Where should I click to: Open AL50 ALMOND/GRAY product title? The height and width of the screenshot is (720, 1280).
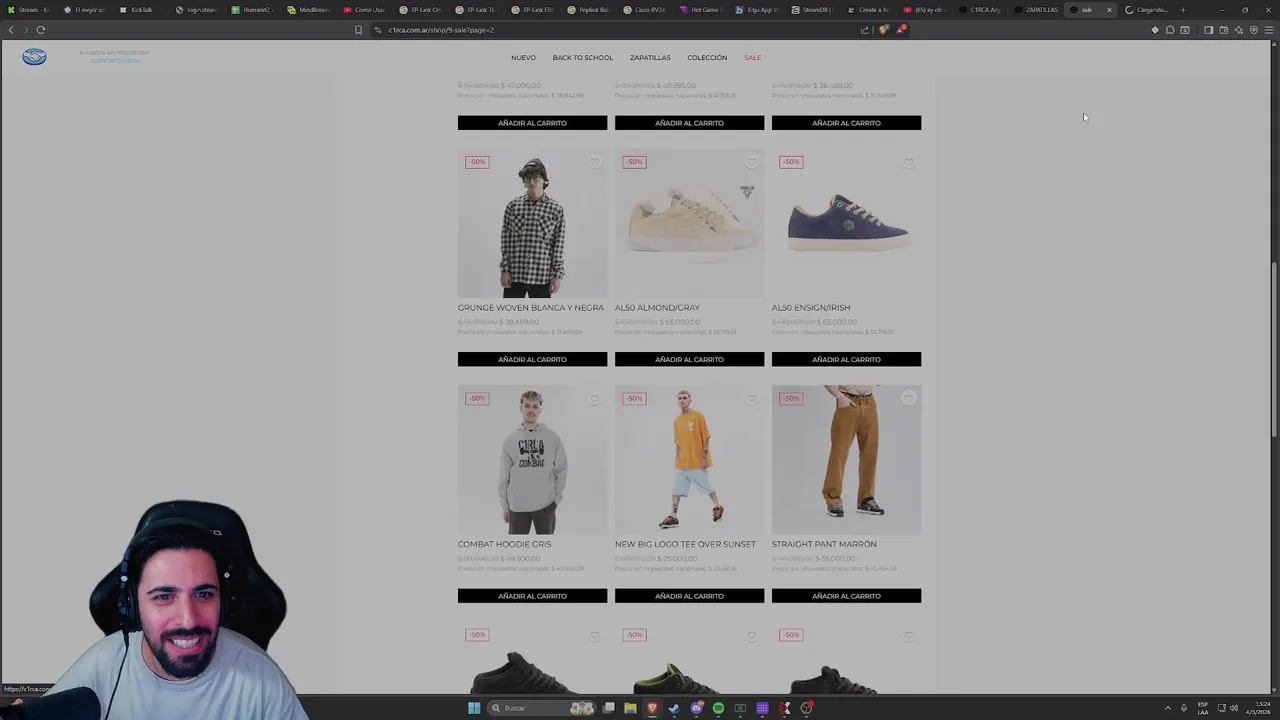coord(657,308)
